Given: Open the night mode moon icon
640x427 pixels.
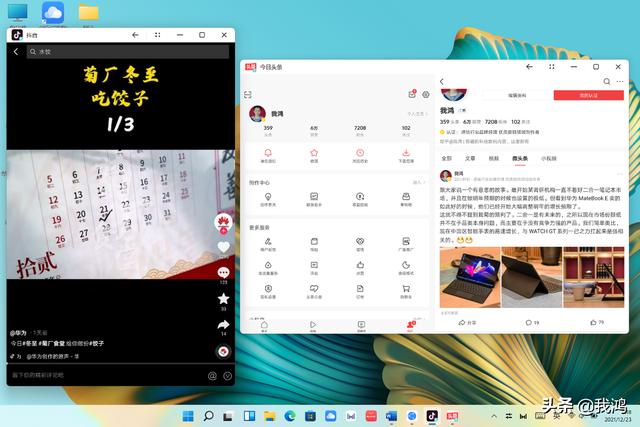Looking at the screenshot, I should click(406, 265).
